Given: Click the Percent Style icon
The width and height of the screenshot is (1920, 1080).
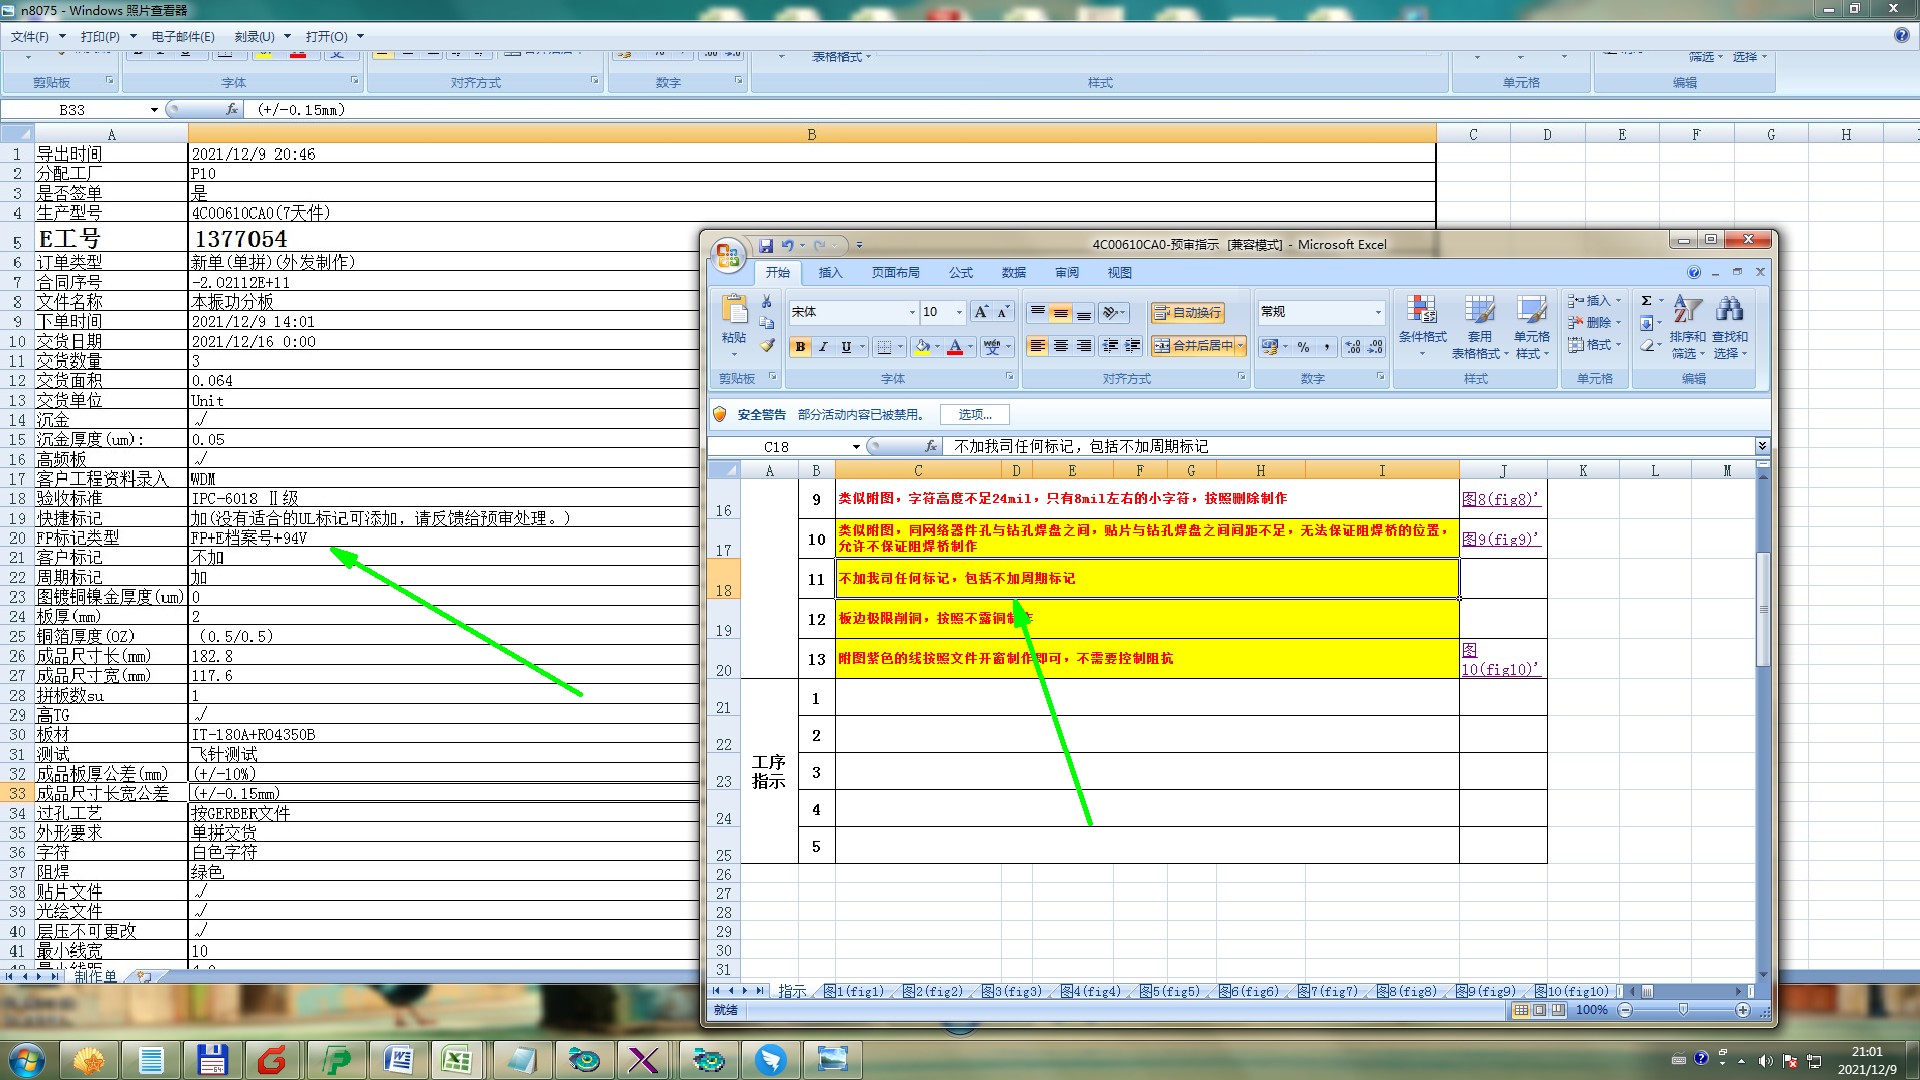Looking at the screenshot, I should [x=1303, y=347].
